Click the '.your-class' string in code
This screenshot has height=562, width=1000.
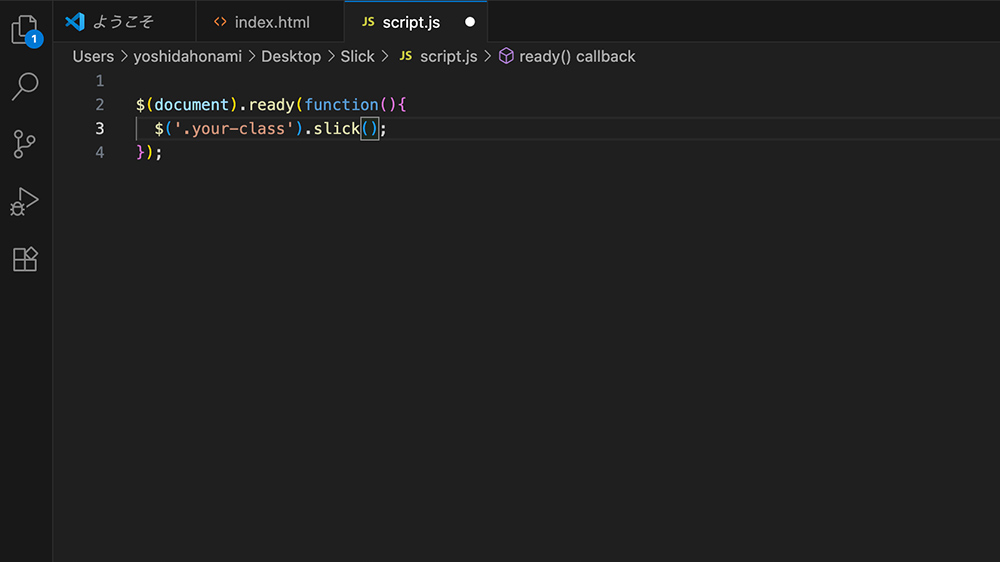(x=233, y=129)
